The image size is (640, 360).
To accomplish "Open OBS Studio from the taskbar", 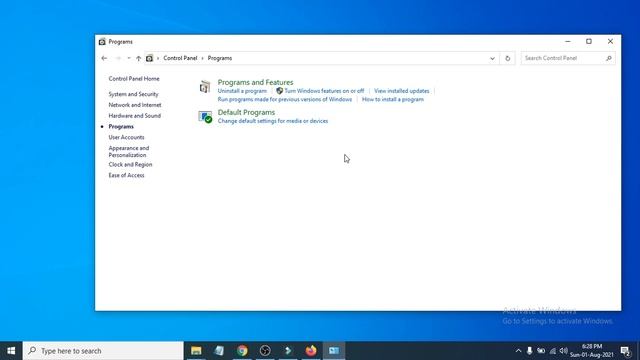I will (x=265, y=351).
